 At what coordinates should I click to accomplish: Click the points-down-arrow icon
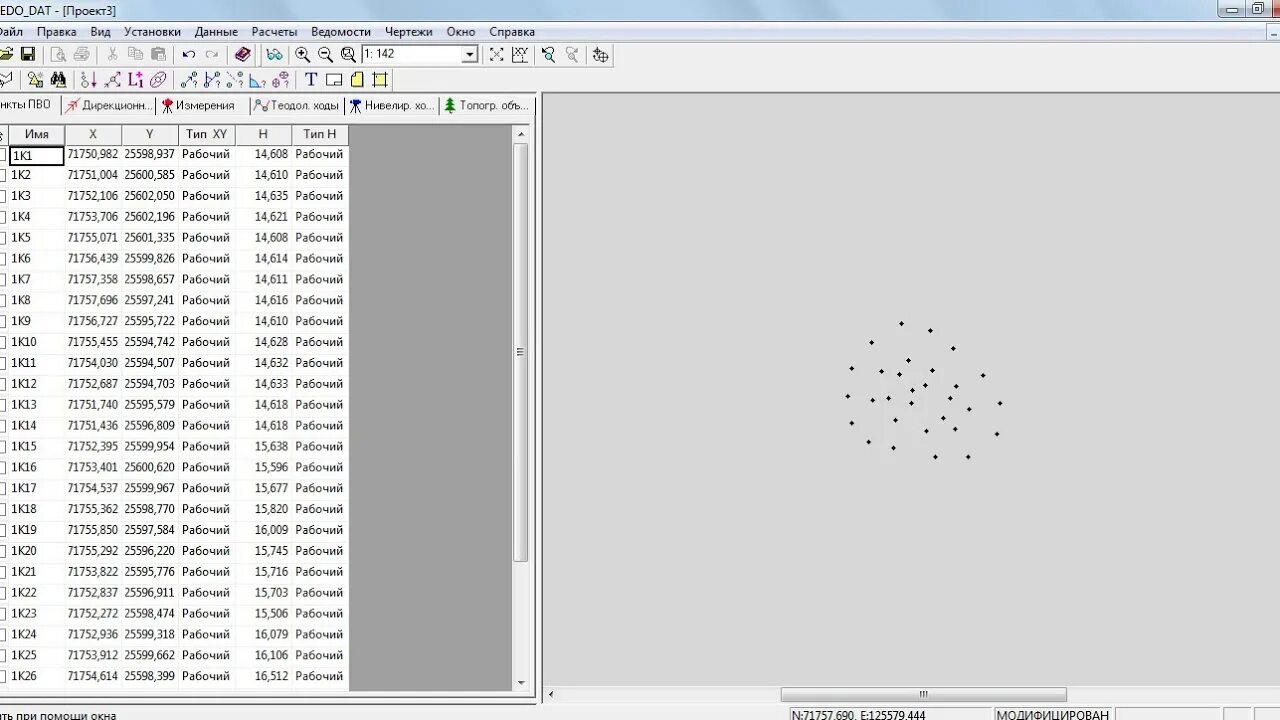coord(89,79)
